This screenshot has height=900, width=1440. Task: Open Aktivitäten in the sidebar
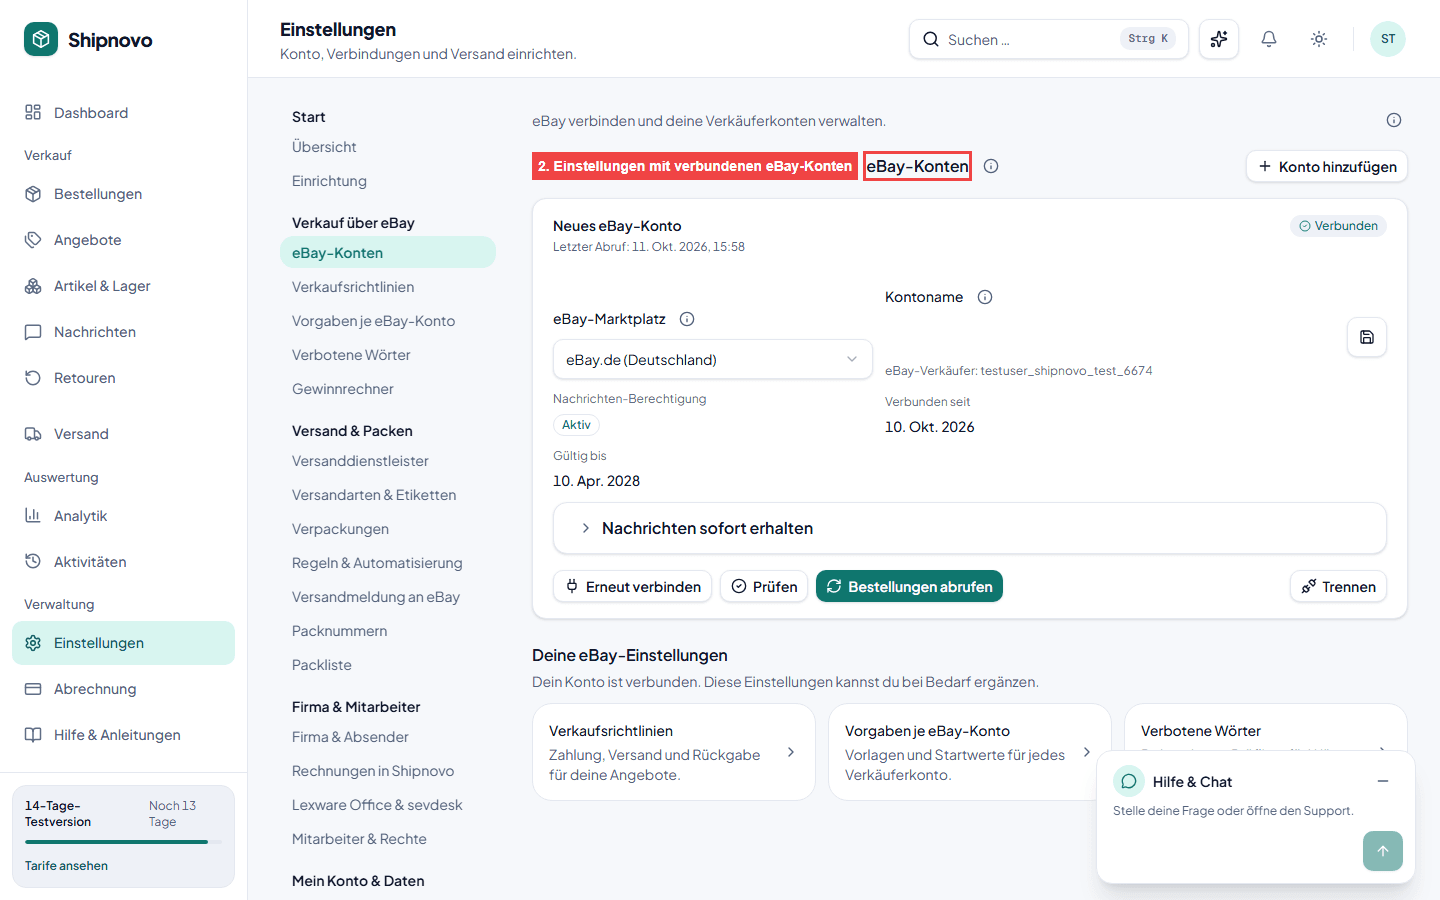(123, 562)
